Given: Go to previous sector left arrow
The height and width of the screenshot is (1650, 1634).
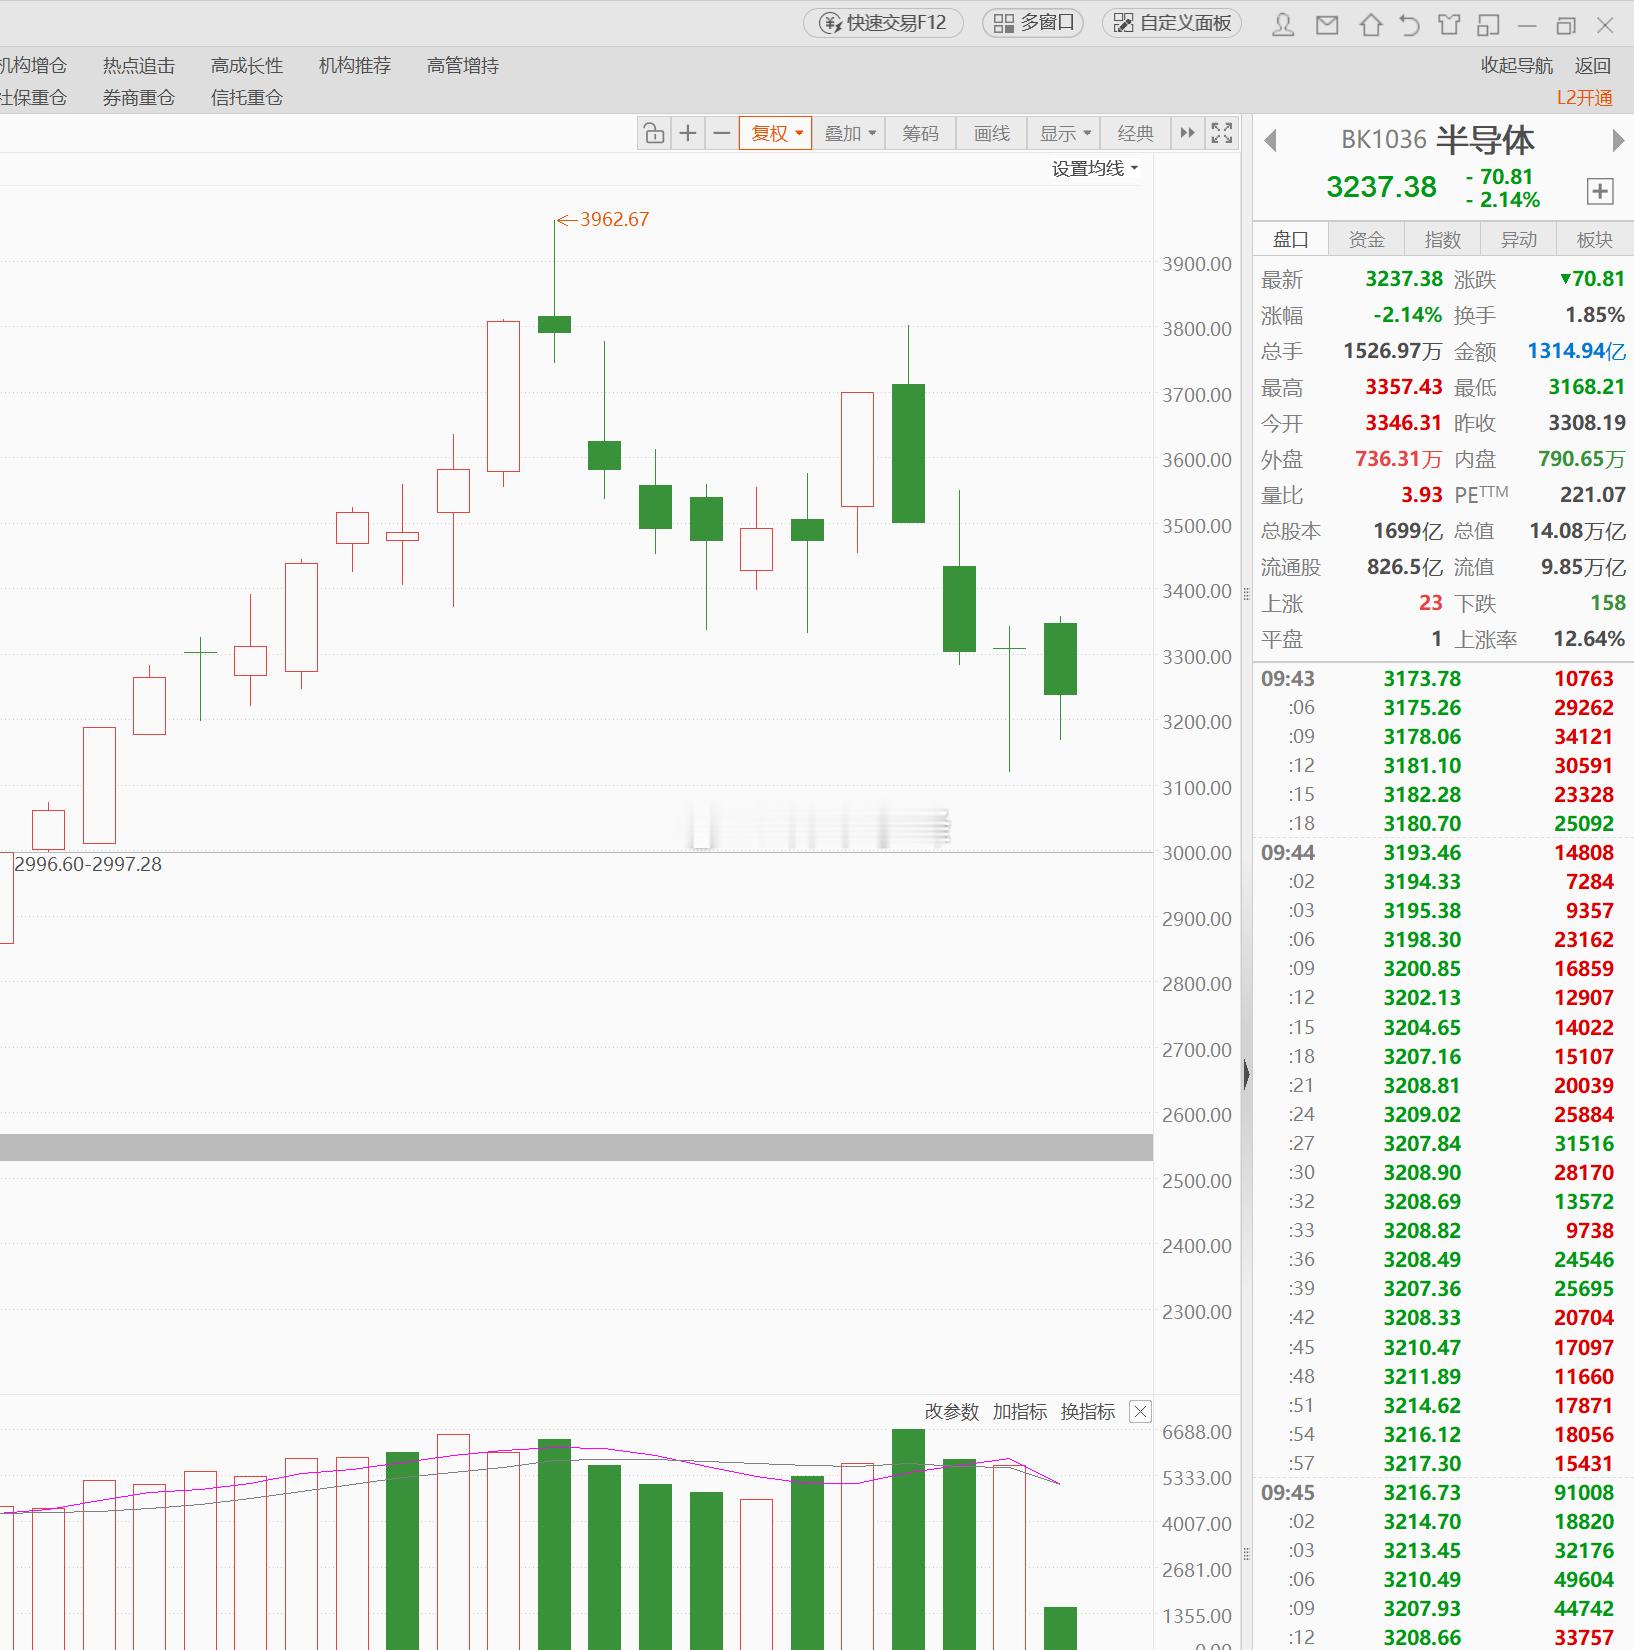Looking at the screenshot, I should [1271, 141].
